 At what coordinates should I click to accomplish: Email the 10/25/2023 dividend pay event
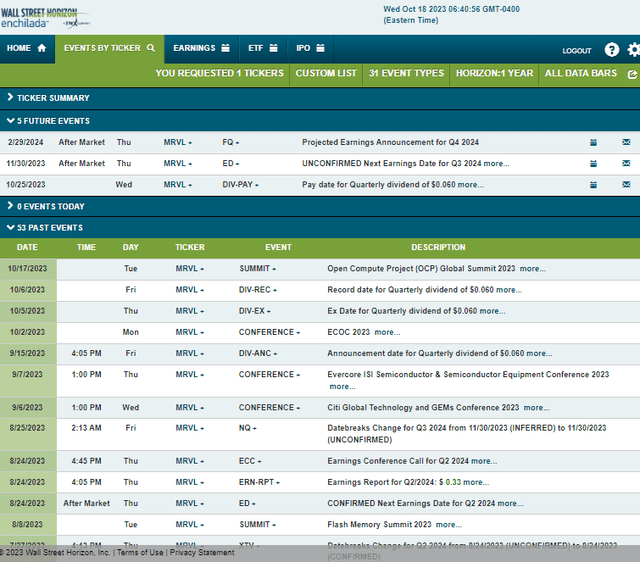[x=626, y=184]
